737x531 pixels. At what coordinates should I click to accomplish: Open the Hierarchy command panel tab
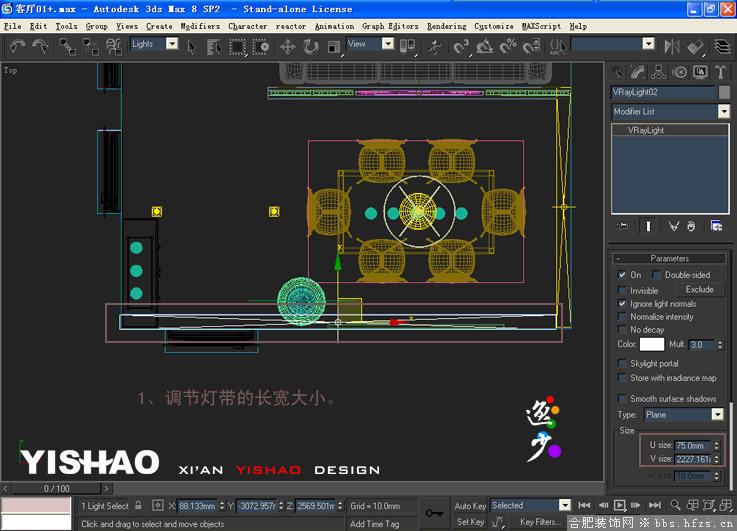click(x=659, y=72)
